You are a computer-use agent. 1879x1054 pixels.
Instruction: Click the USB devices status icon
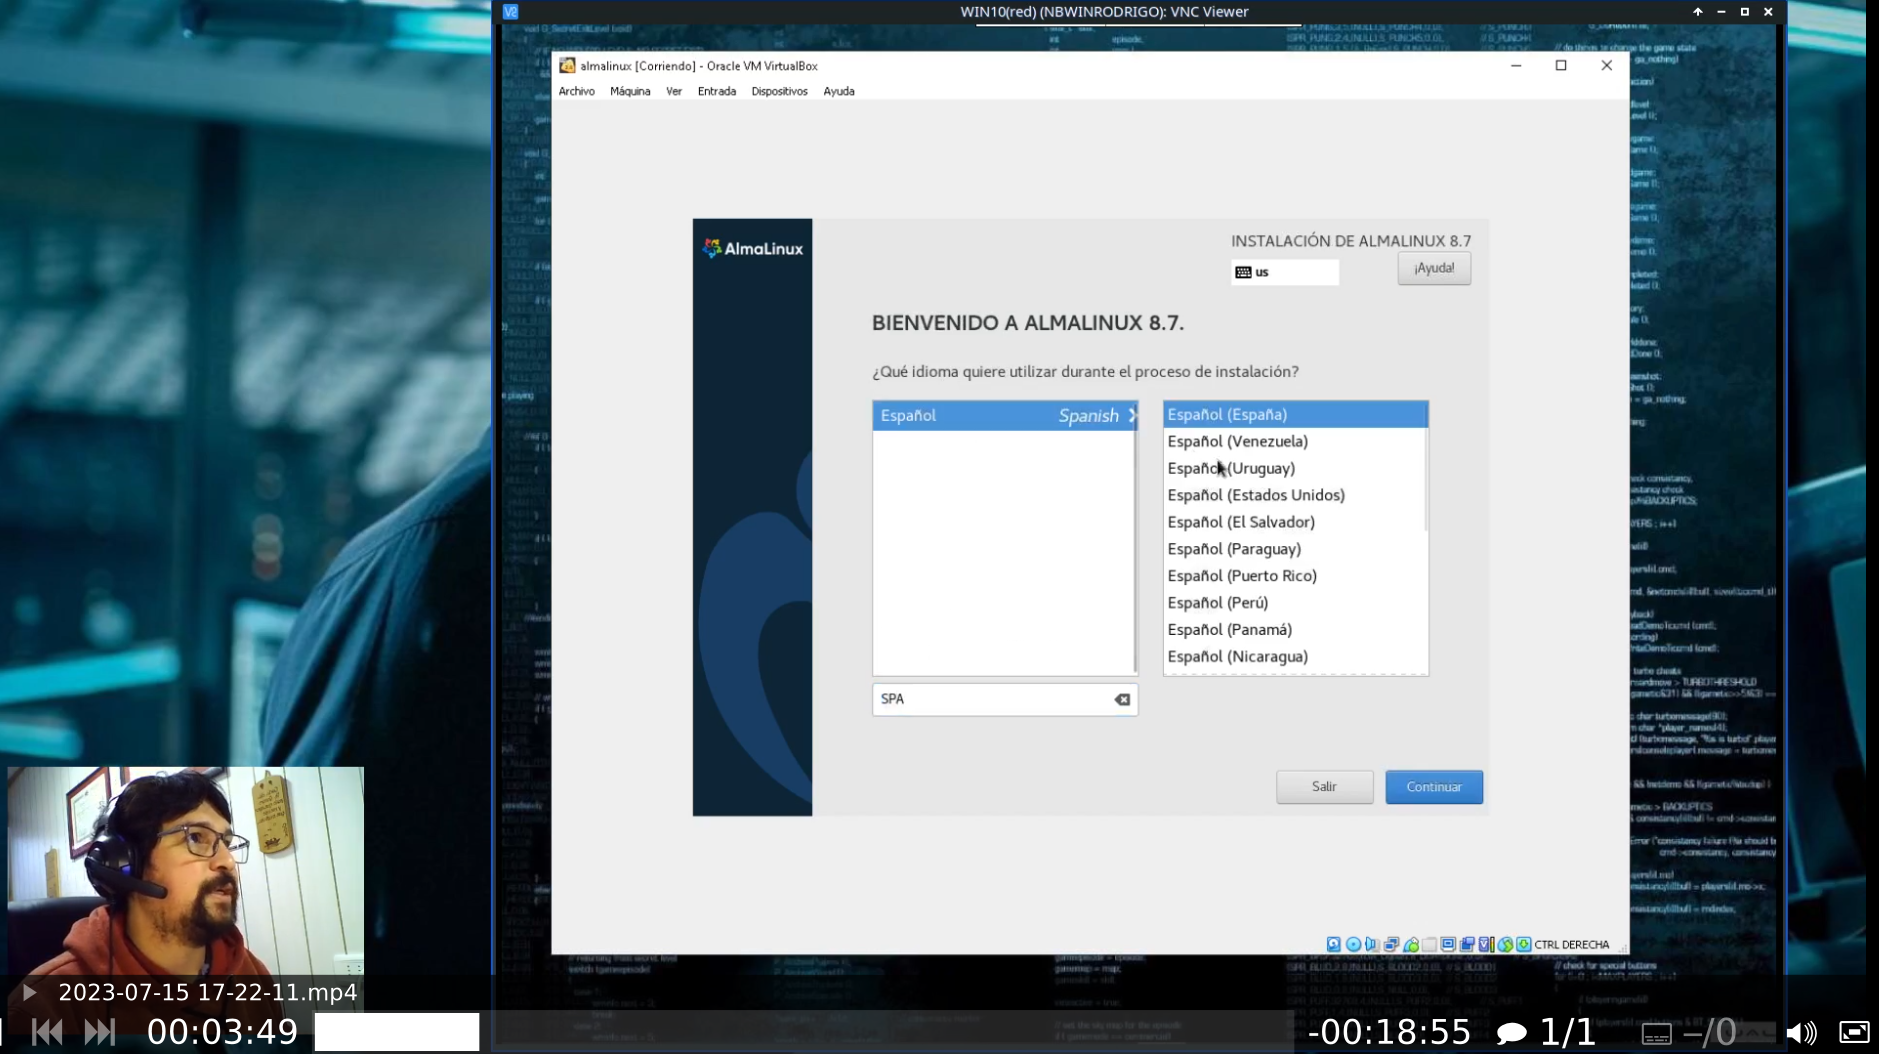pyautogui.click(x=1411, y=944)
